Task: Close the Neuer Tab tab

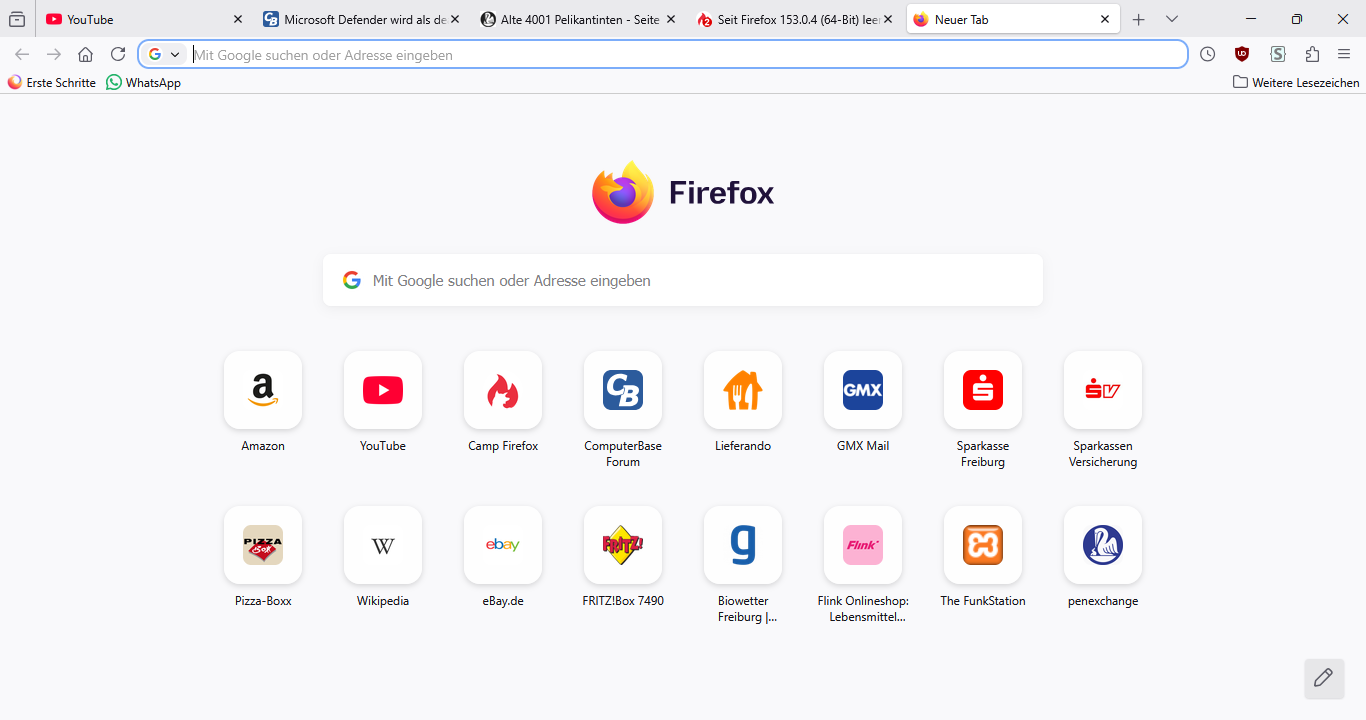Action: [1105, 19]
